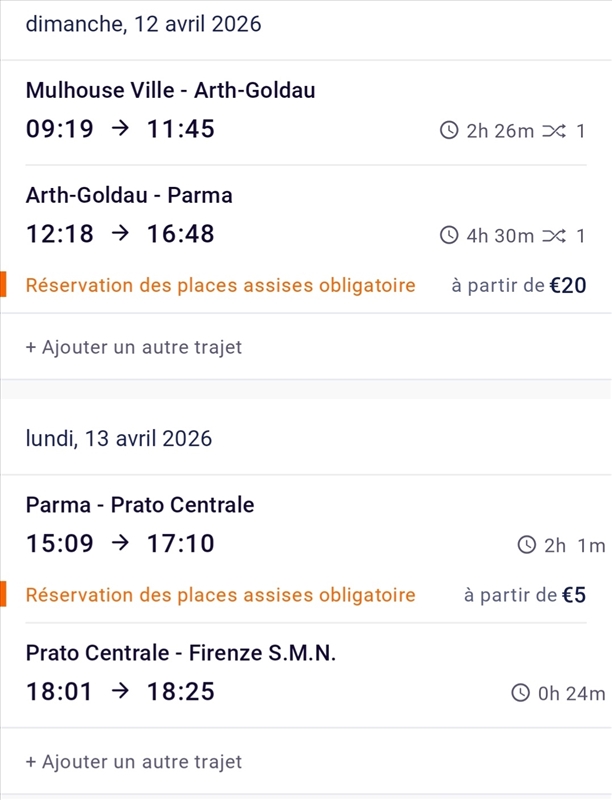
Task: Open the Parma - Prato Centrale journey
Action: tap(140, 506)
